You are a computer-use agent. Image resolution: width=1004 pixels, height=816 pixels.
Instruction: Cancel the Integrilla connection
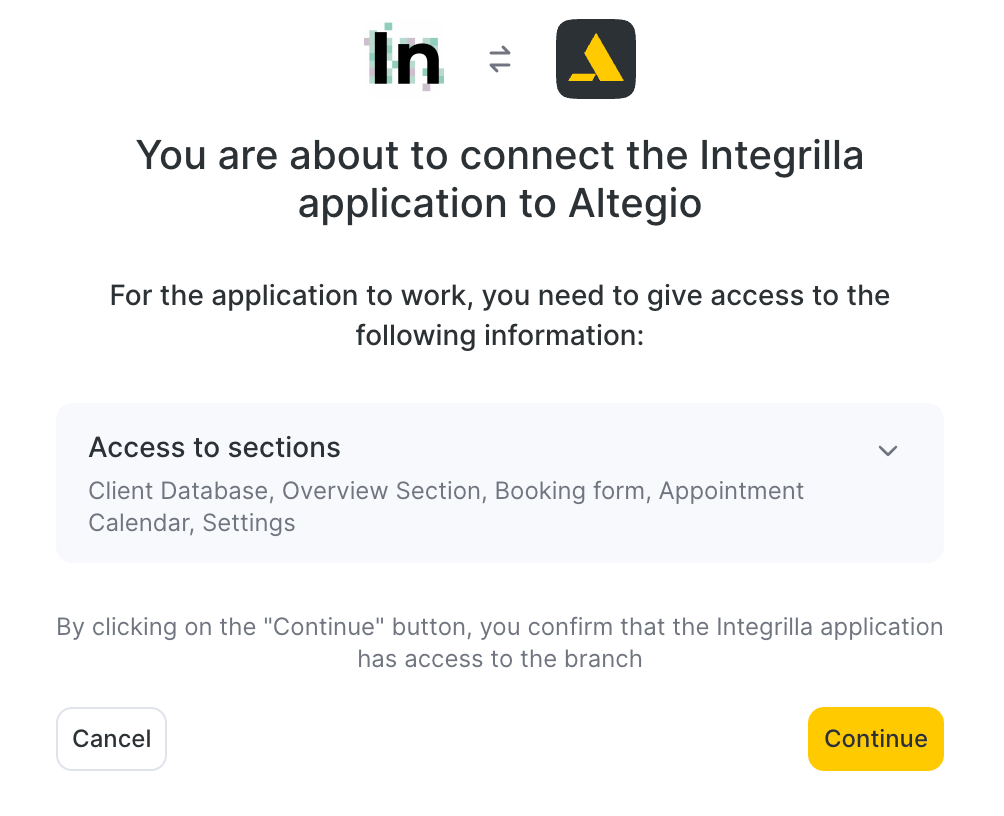pyautogui.click(x=111, y=738)
